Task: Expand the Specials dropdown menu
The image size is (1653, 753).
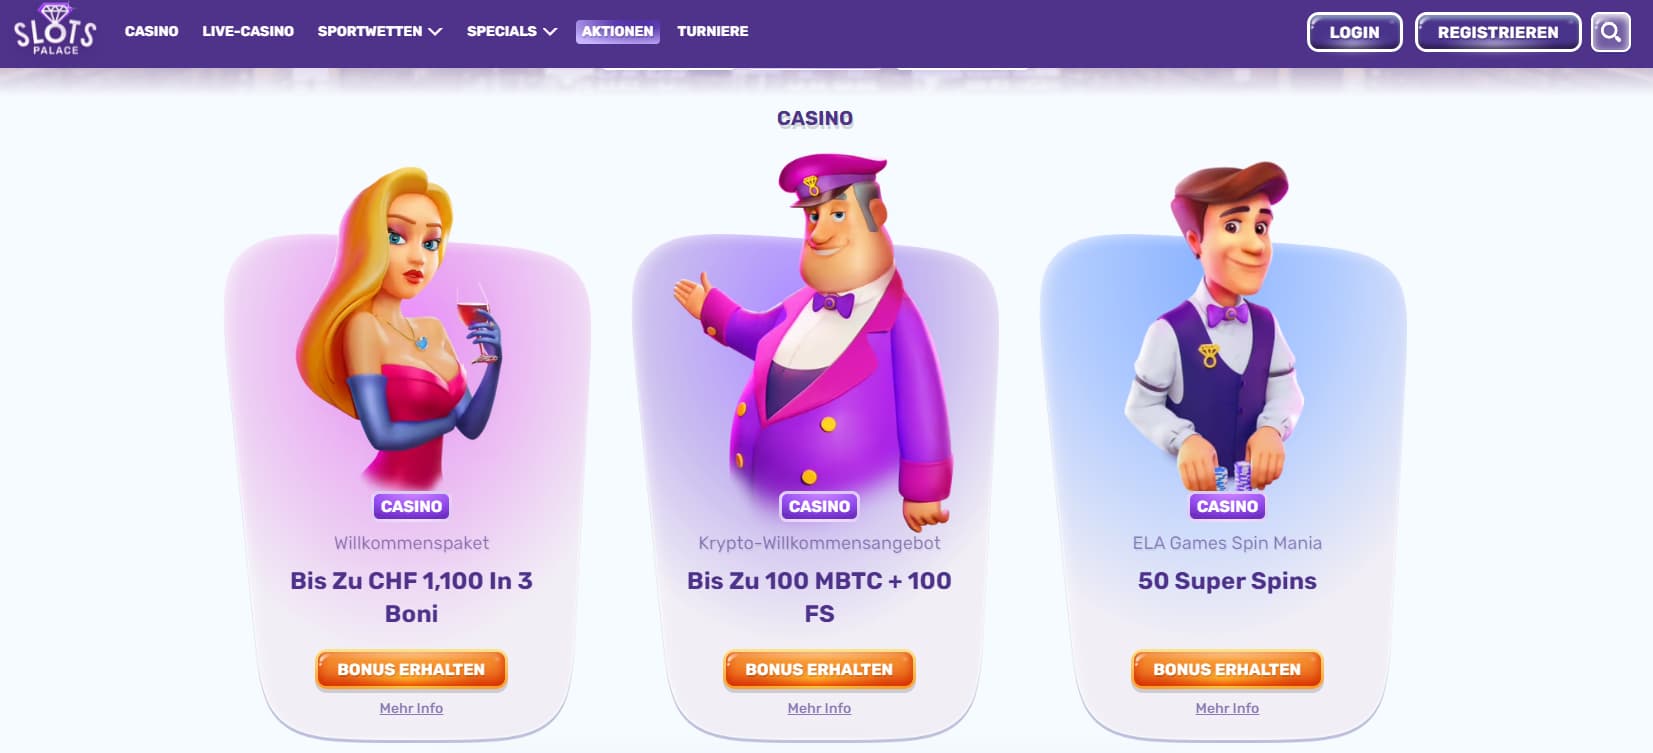Action: [x=511, y=31]
